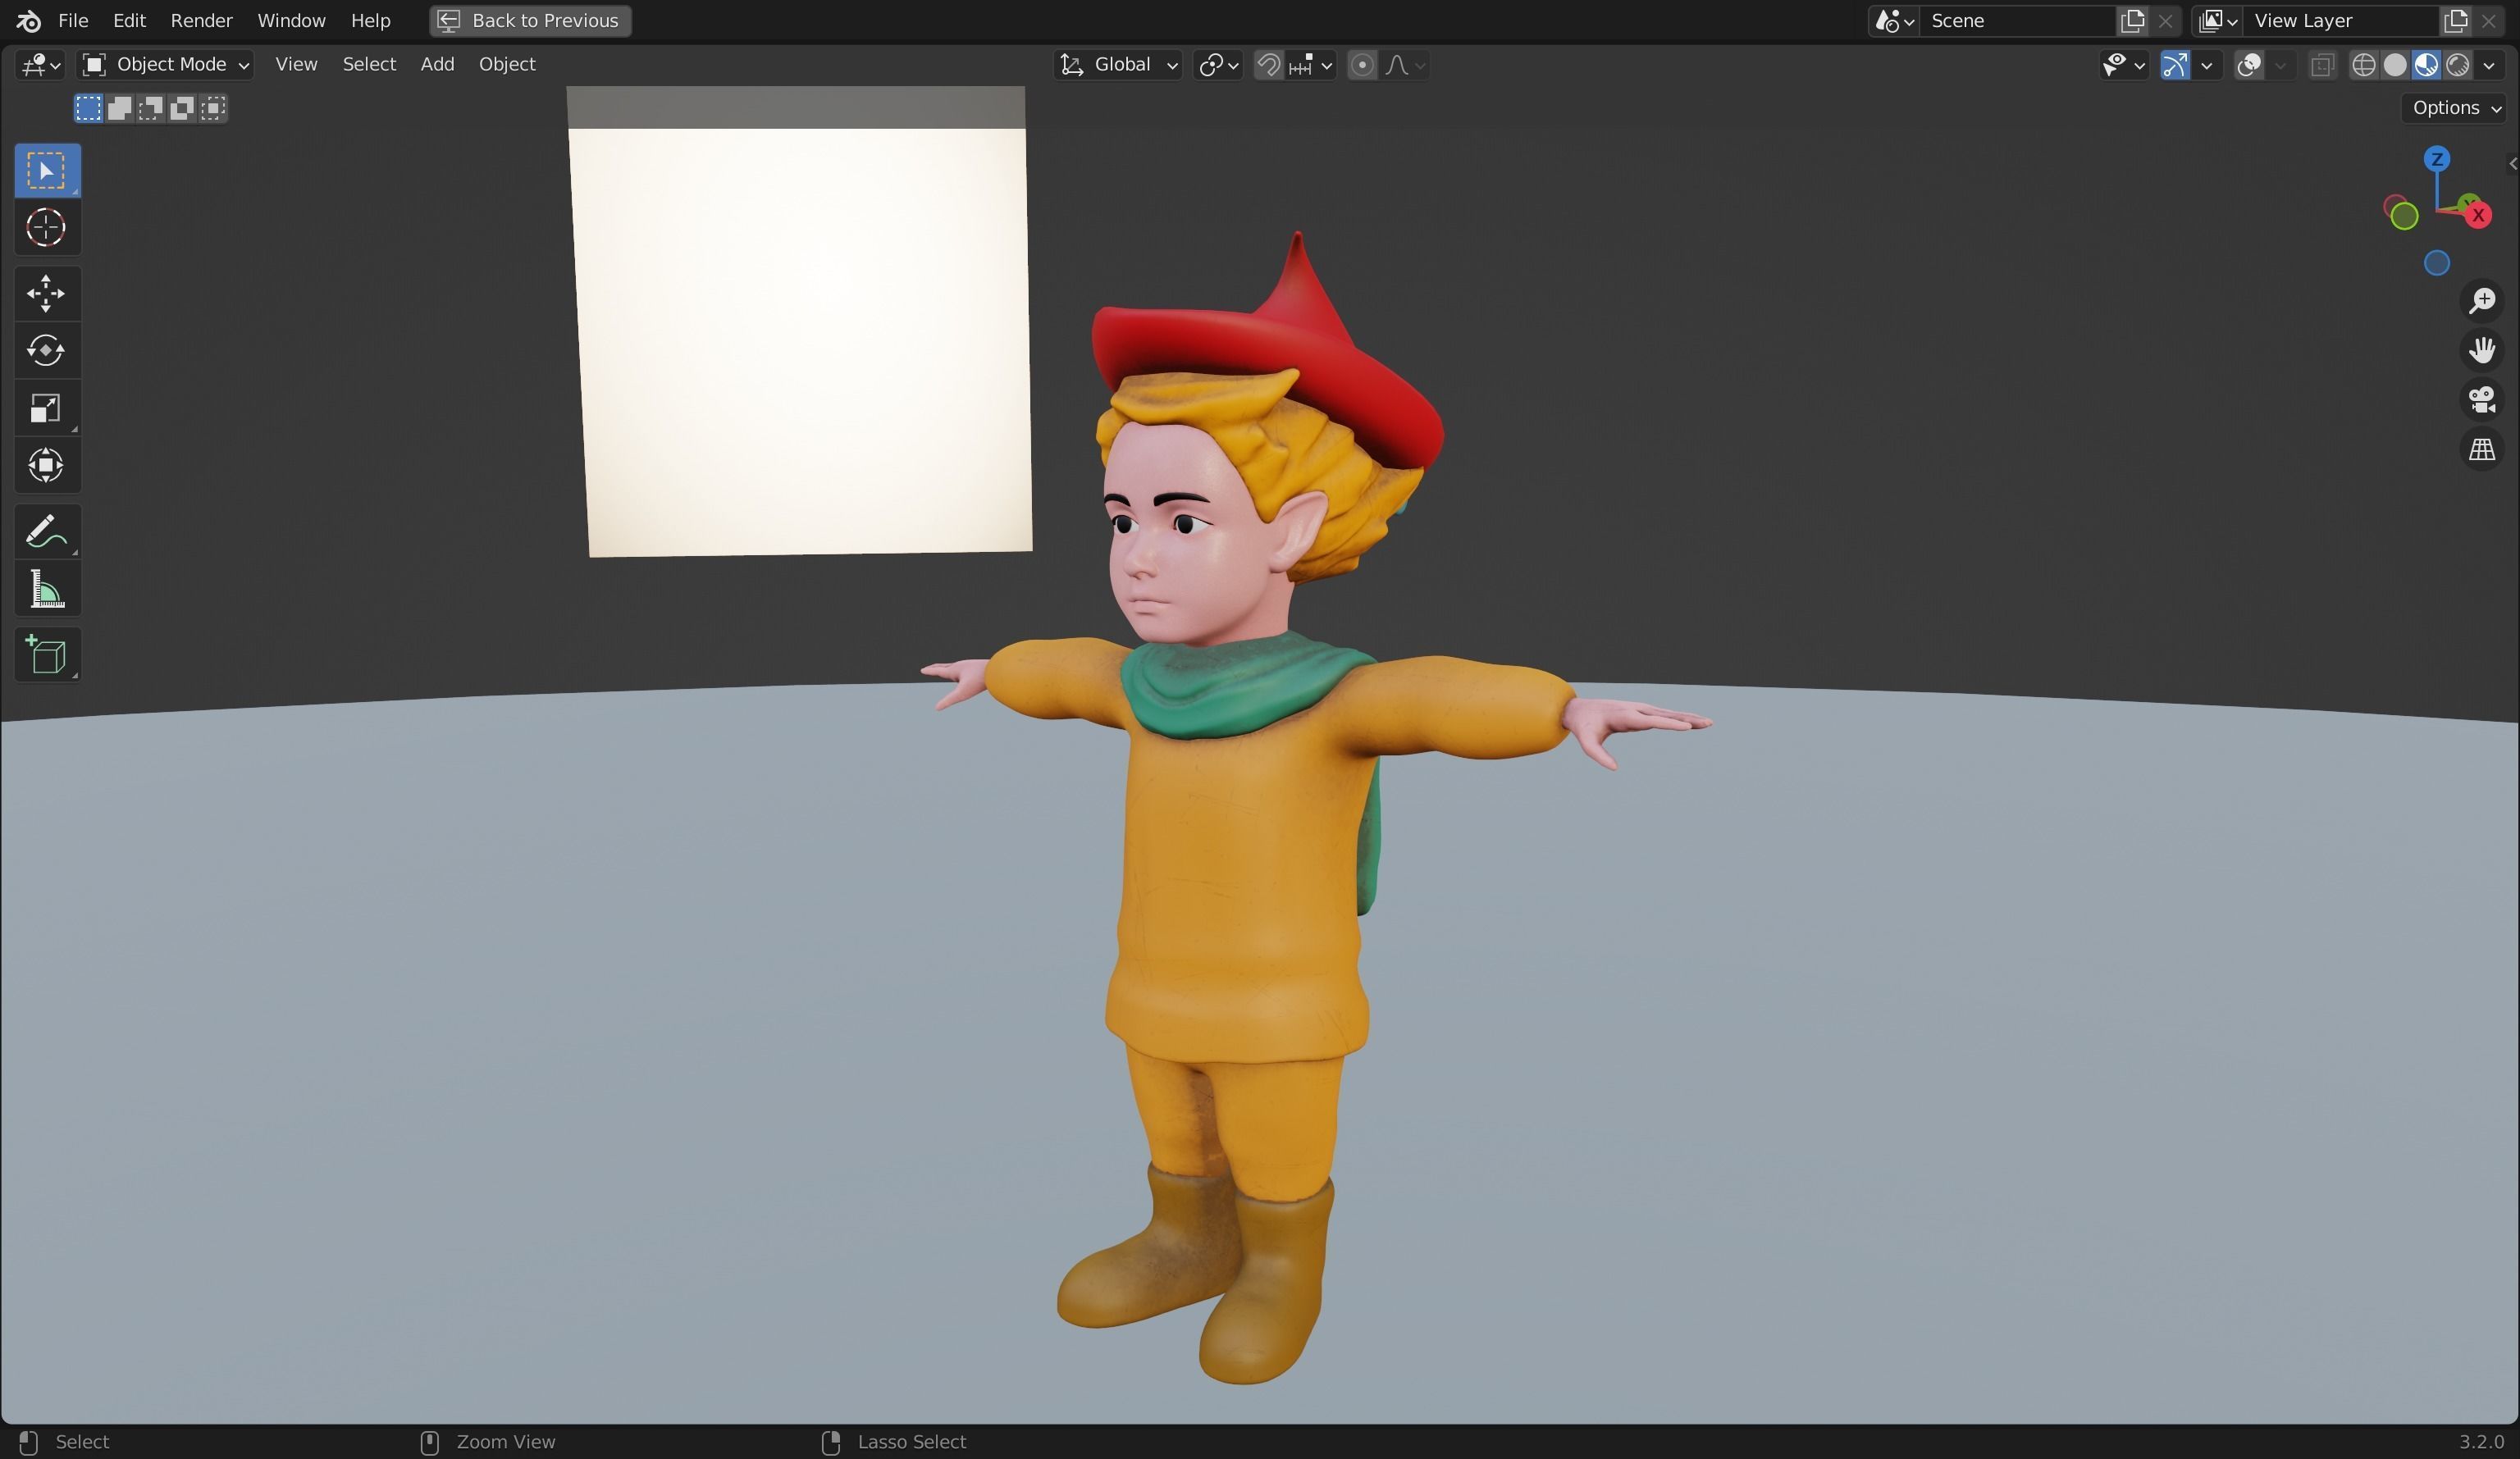
Task: Click the negative Z blue gizmo circle
Action: [2437, 263]
